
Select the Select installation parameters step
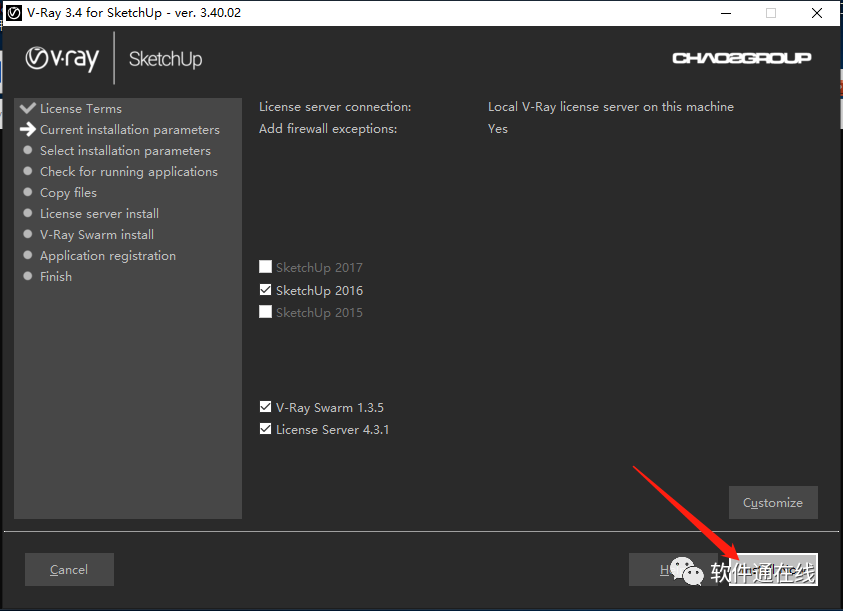coord(125,151)
